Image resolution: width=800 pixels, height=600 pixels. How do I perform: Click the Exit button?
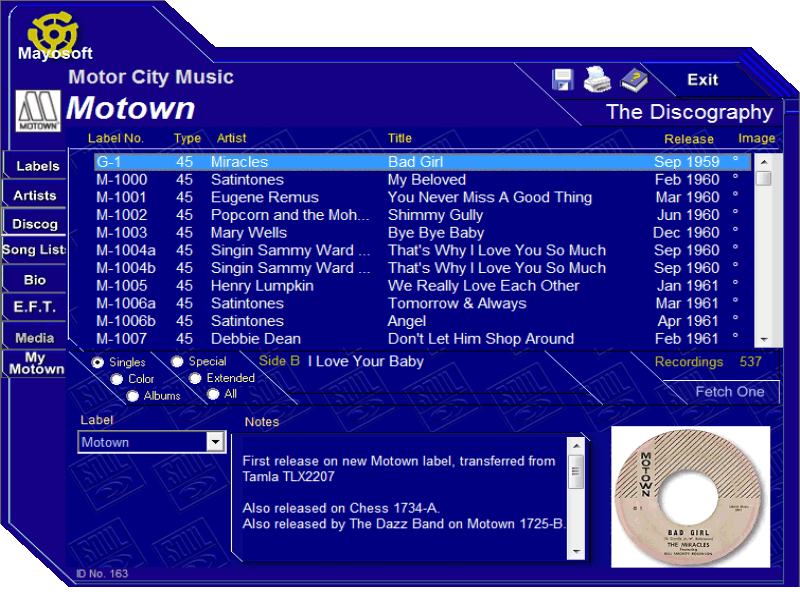click(702, 80)
